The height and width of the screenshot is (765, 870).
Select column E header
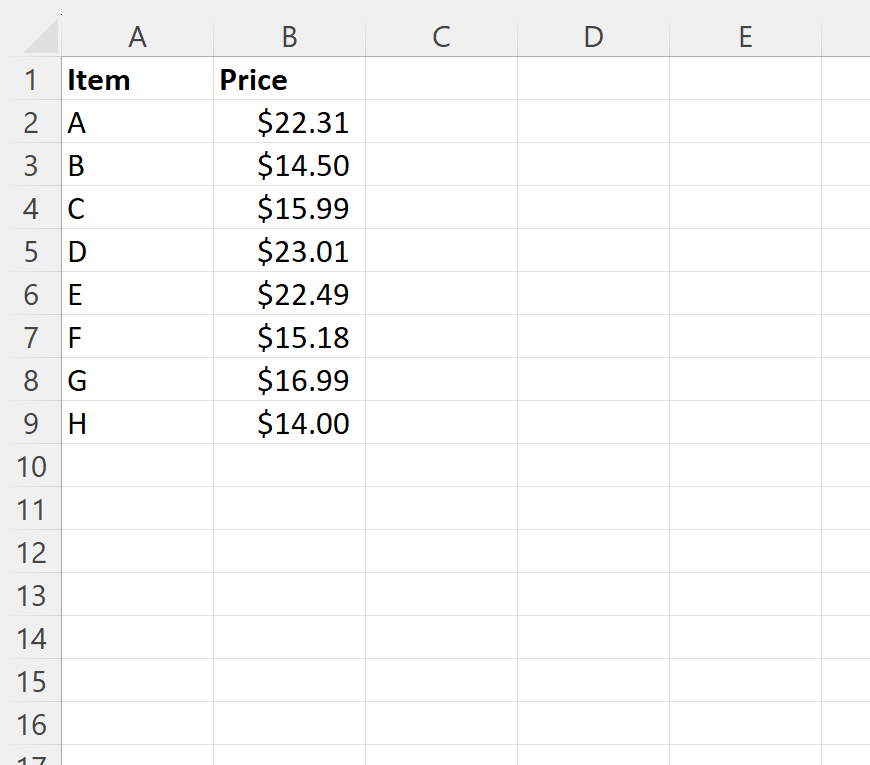coord(745,36)
